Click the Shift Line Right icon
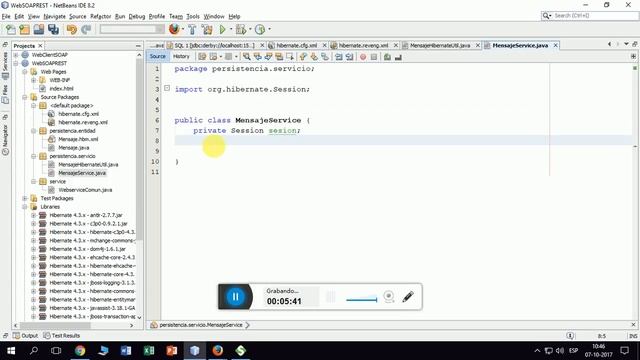 click(x=349, y=57)
